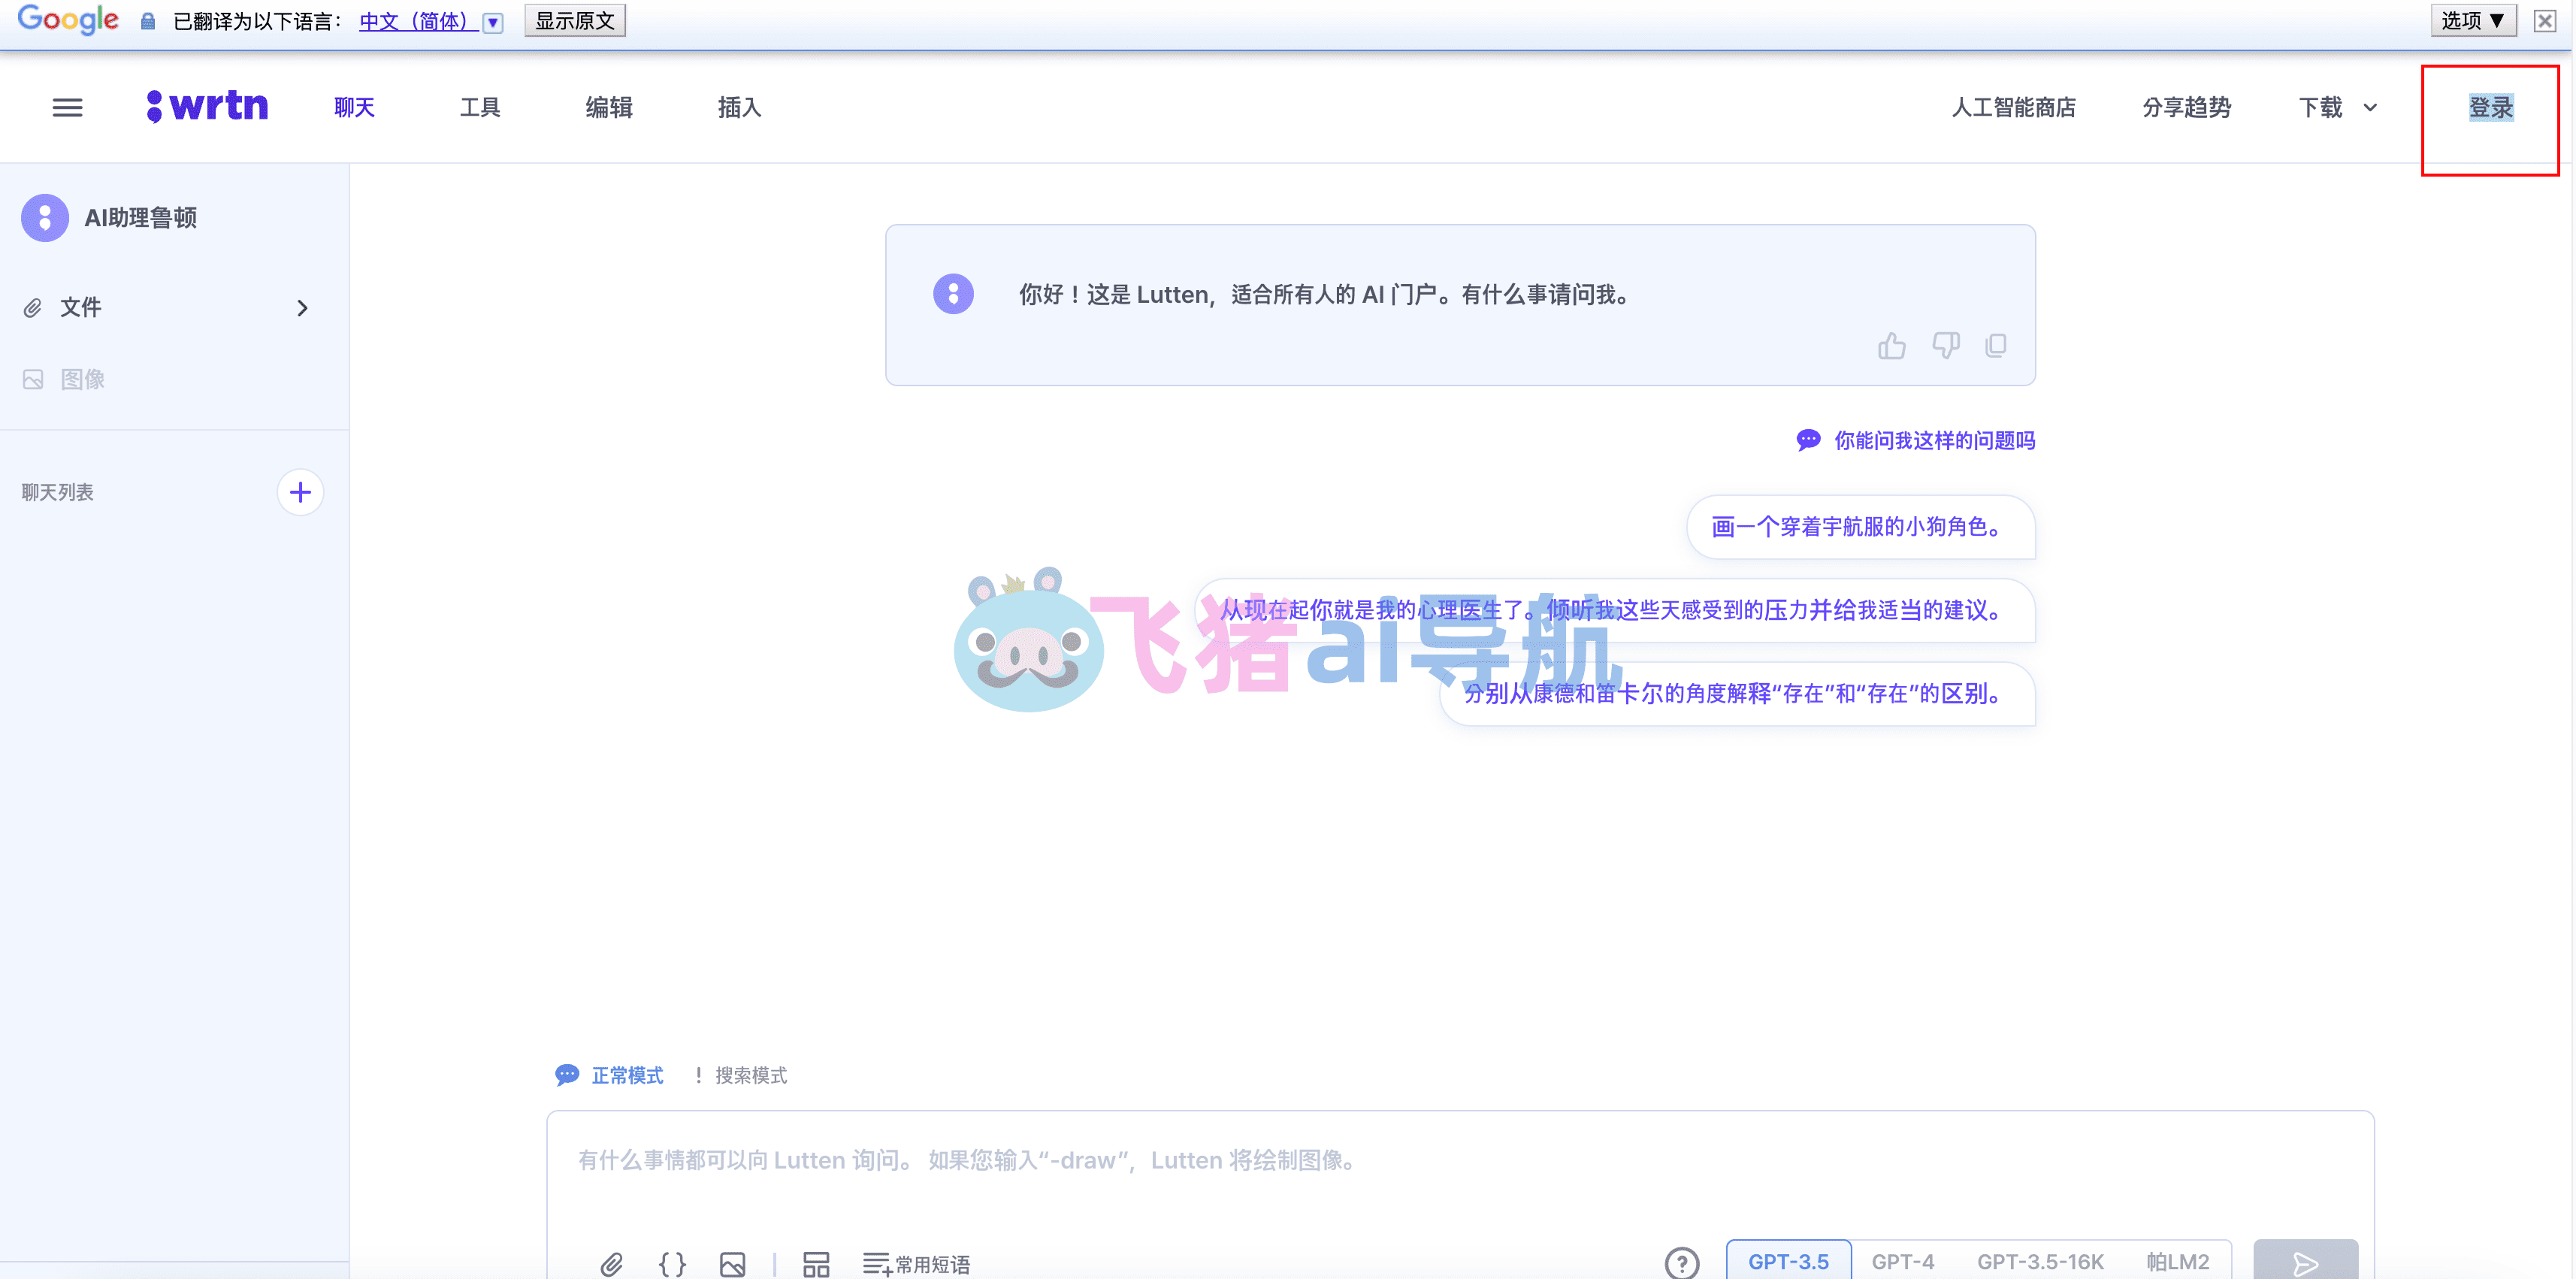Click the curly braces code icon
Screen dimensions: 2576x1279
[672, 1264]
